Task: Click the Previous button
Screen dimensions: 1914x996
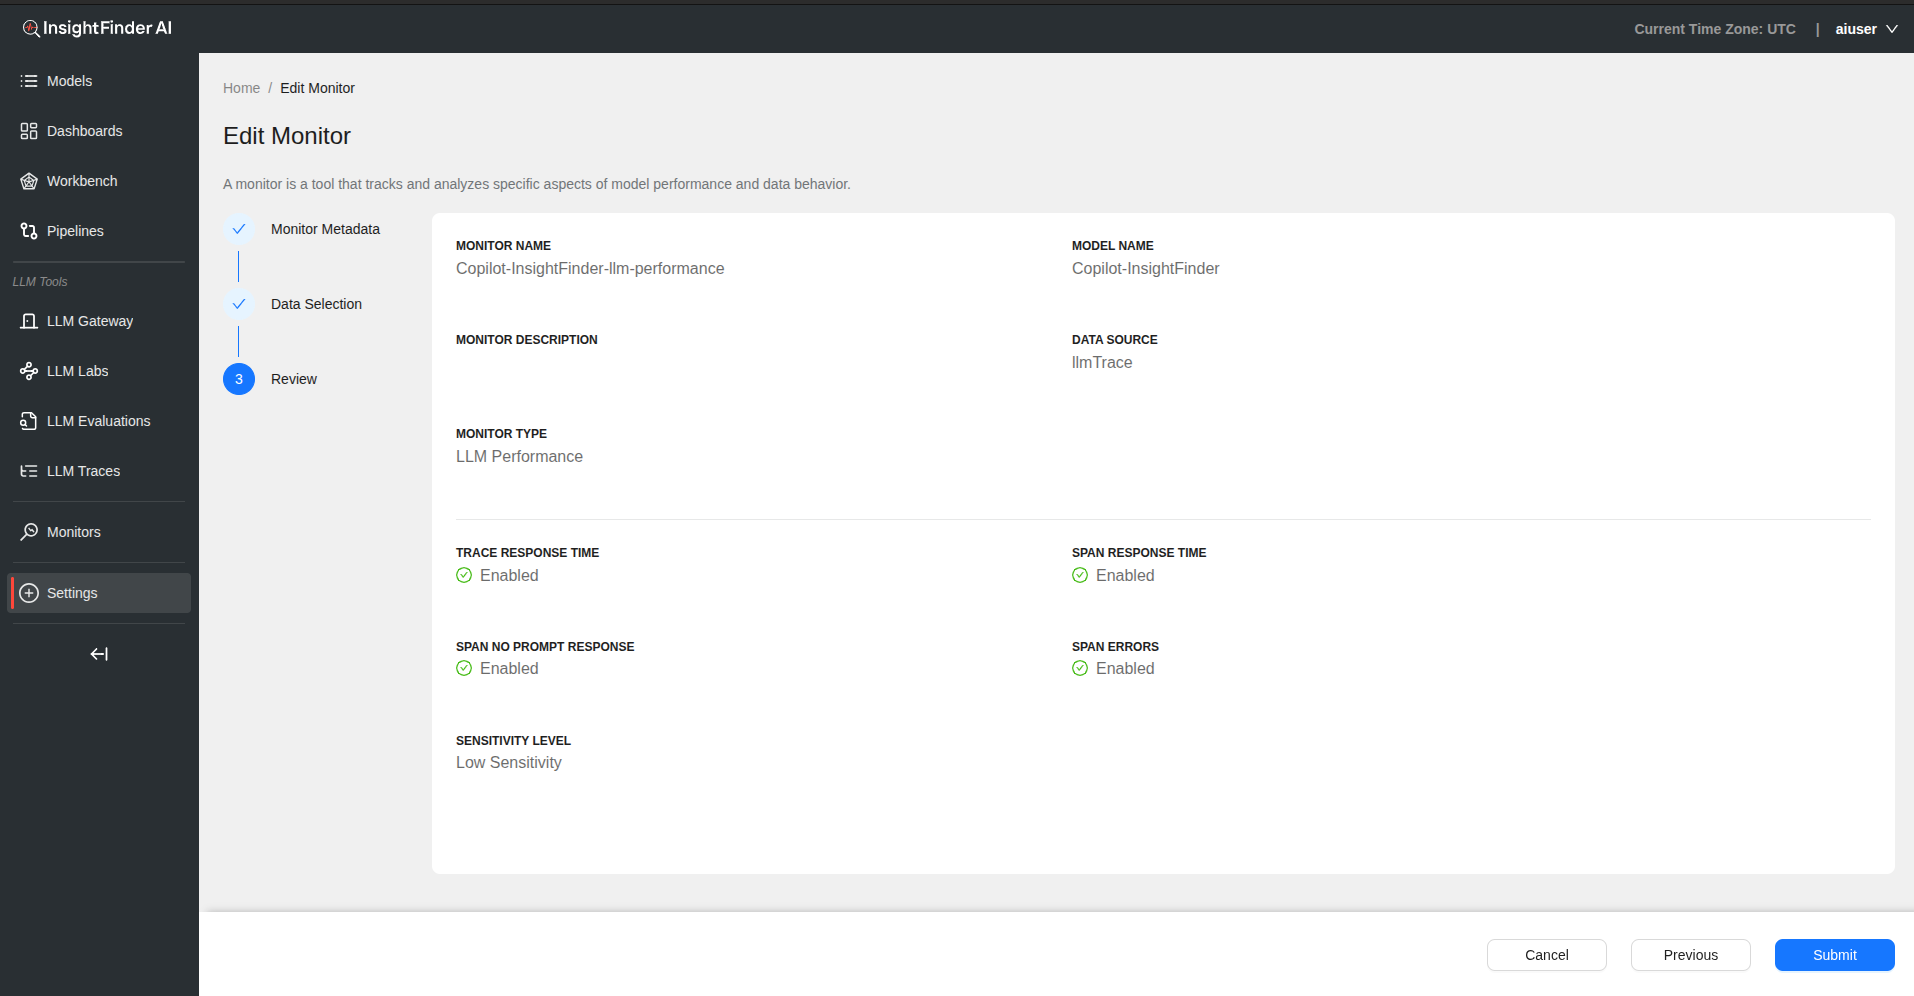Action: click(1690, 955)
